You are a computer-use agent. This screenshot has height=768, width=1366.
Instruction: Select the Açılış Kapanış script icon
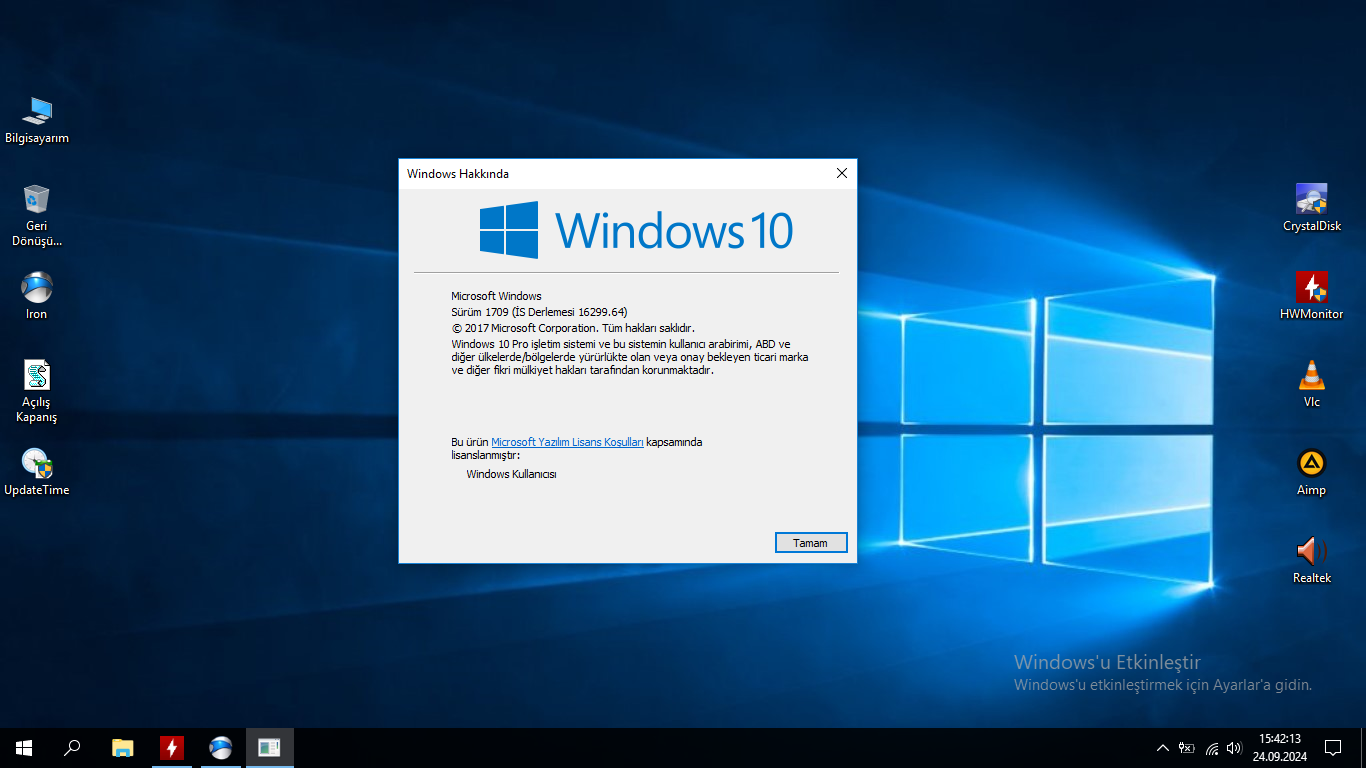[x=37, y=391]
